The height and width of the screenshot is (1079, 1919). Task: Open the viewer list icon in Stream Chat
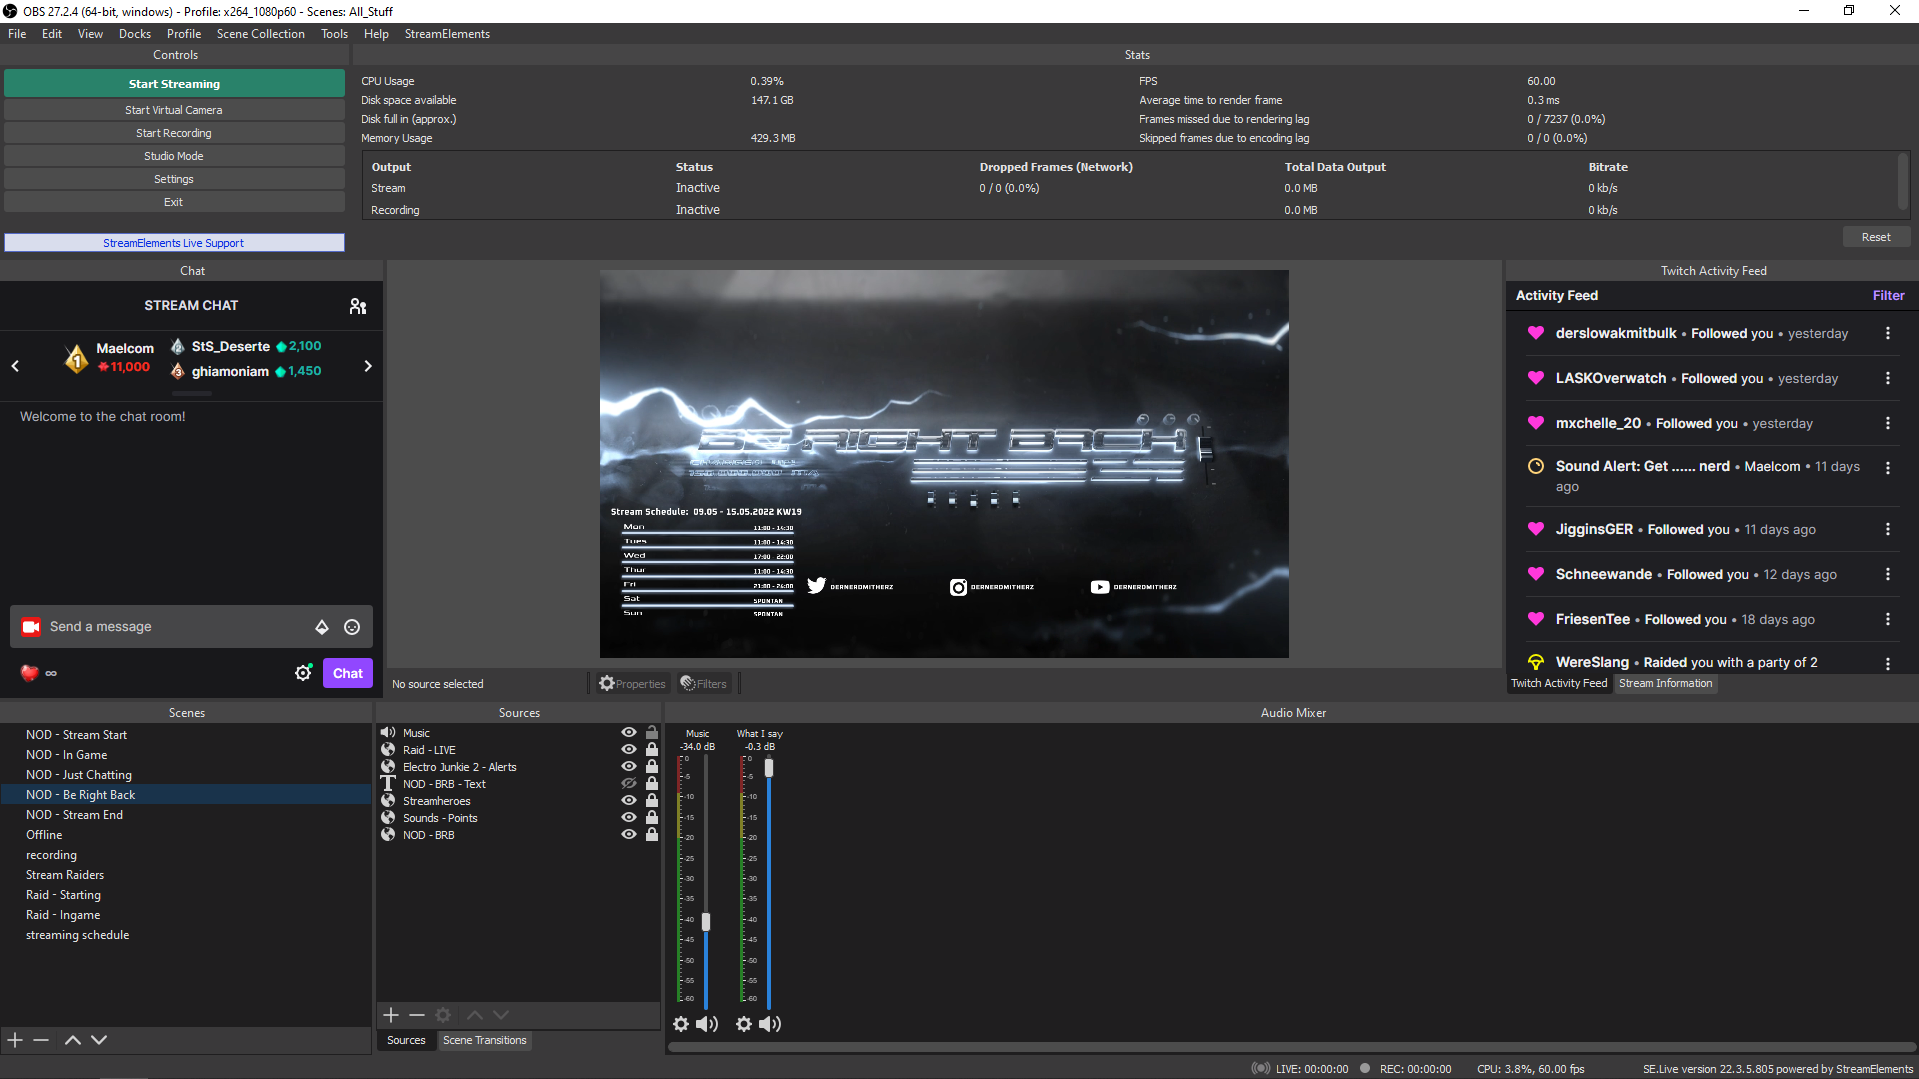pyautogui.click(x=357, y=305)
